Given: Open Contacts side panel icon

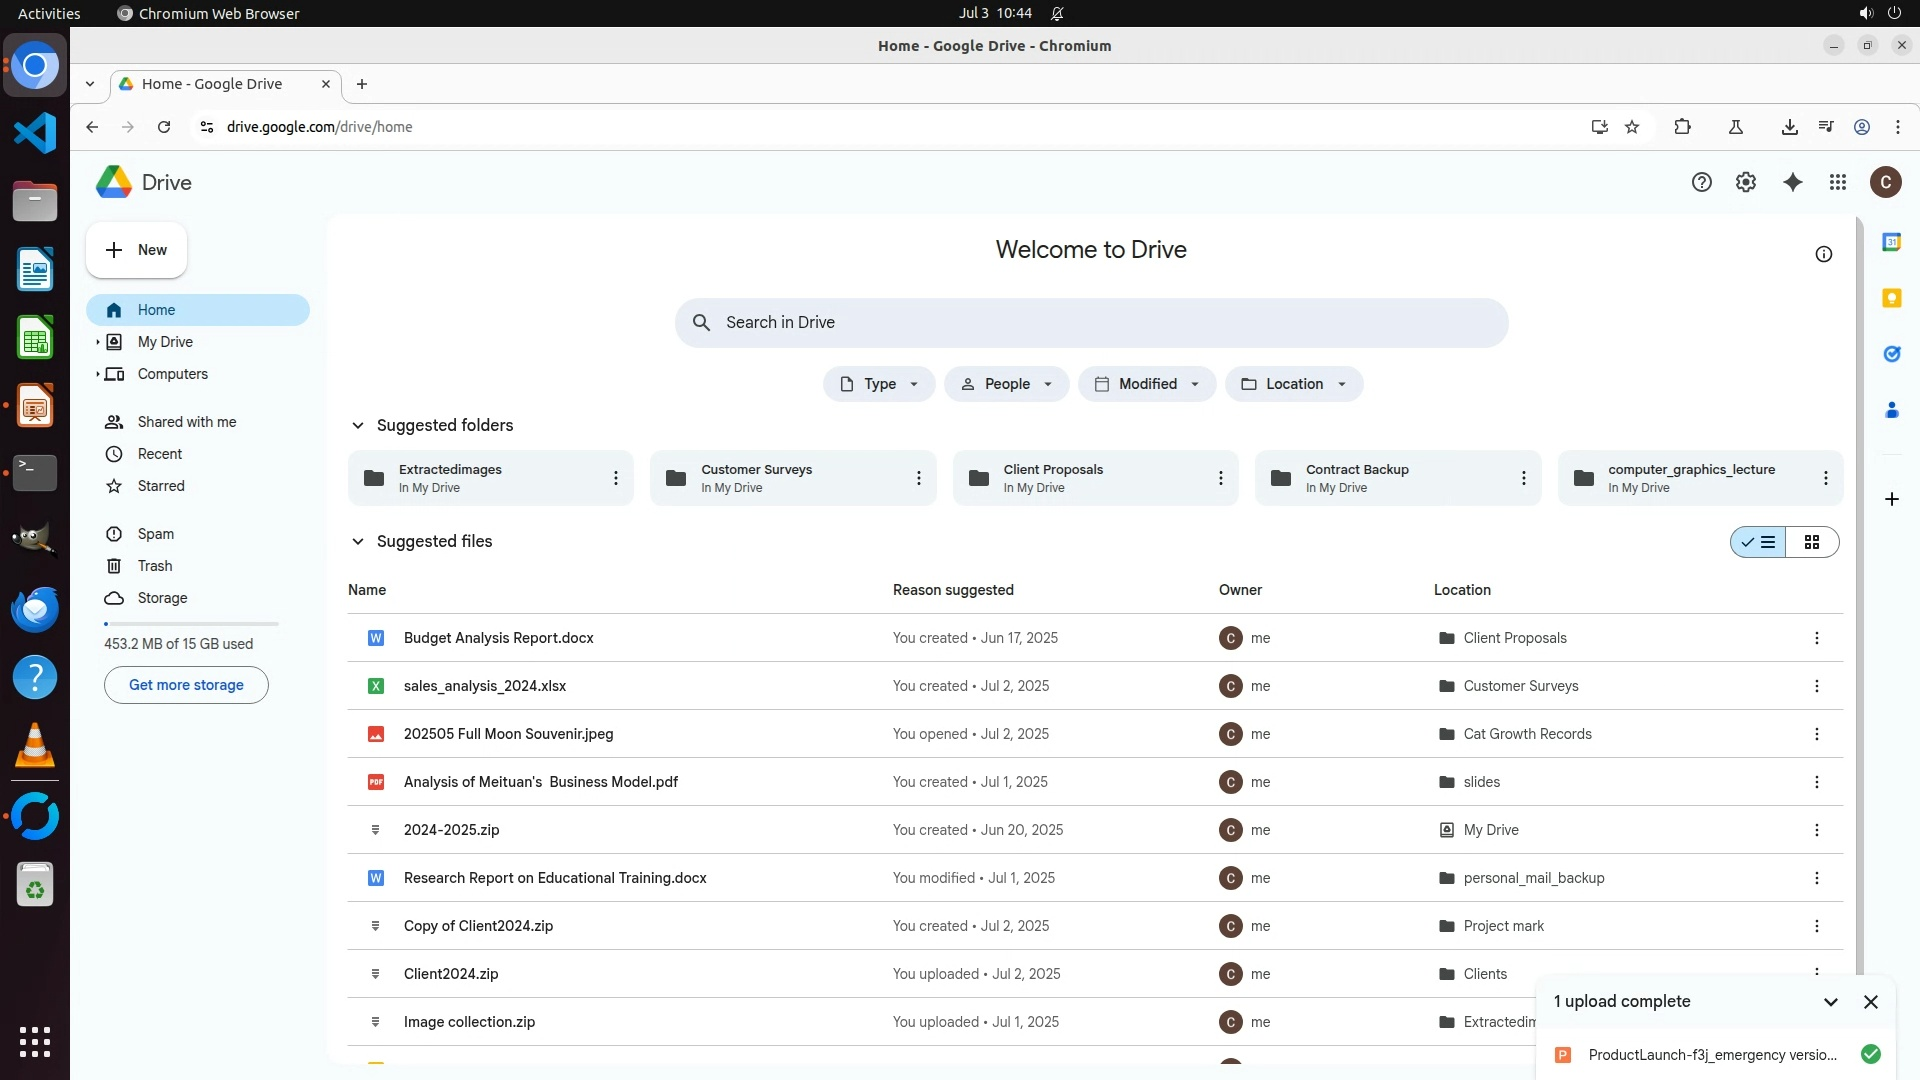Looking at the screenshot, I should 1891,410.
